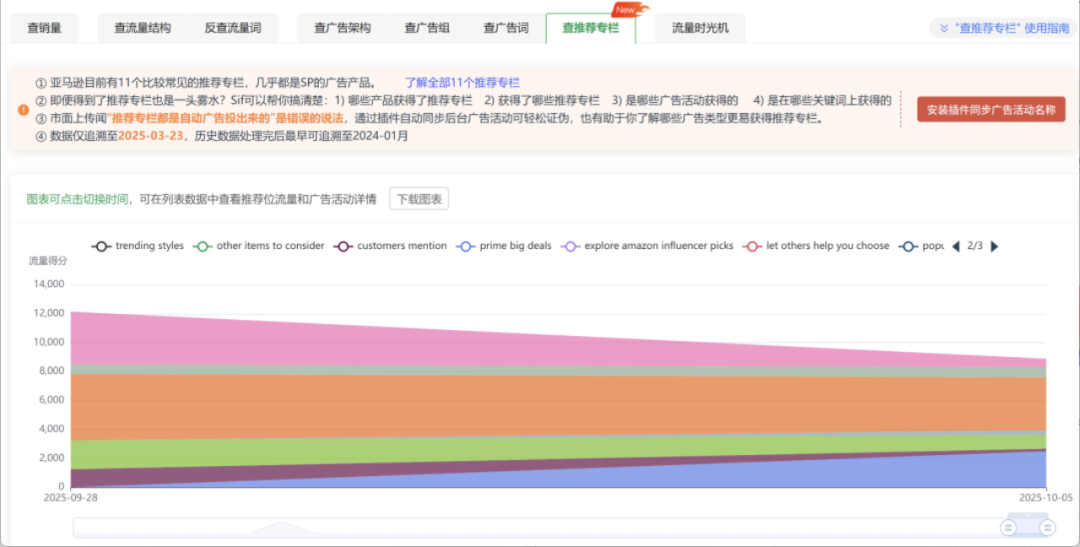This screenshot has height=547, width=1080.
Task: Switch to 查流量结构 tab
Action: tap(143, 28)
